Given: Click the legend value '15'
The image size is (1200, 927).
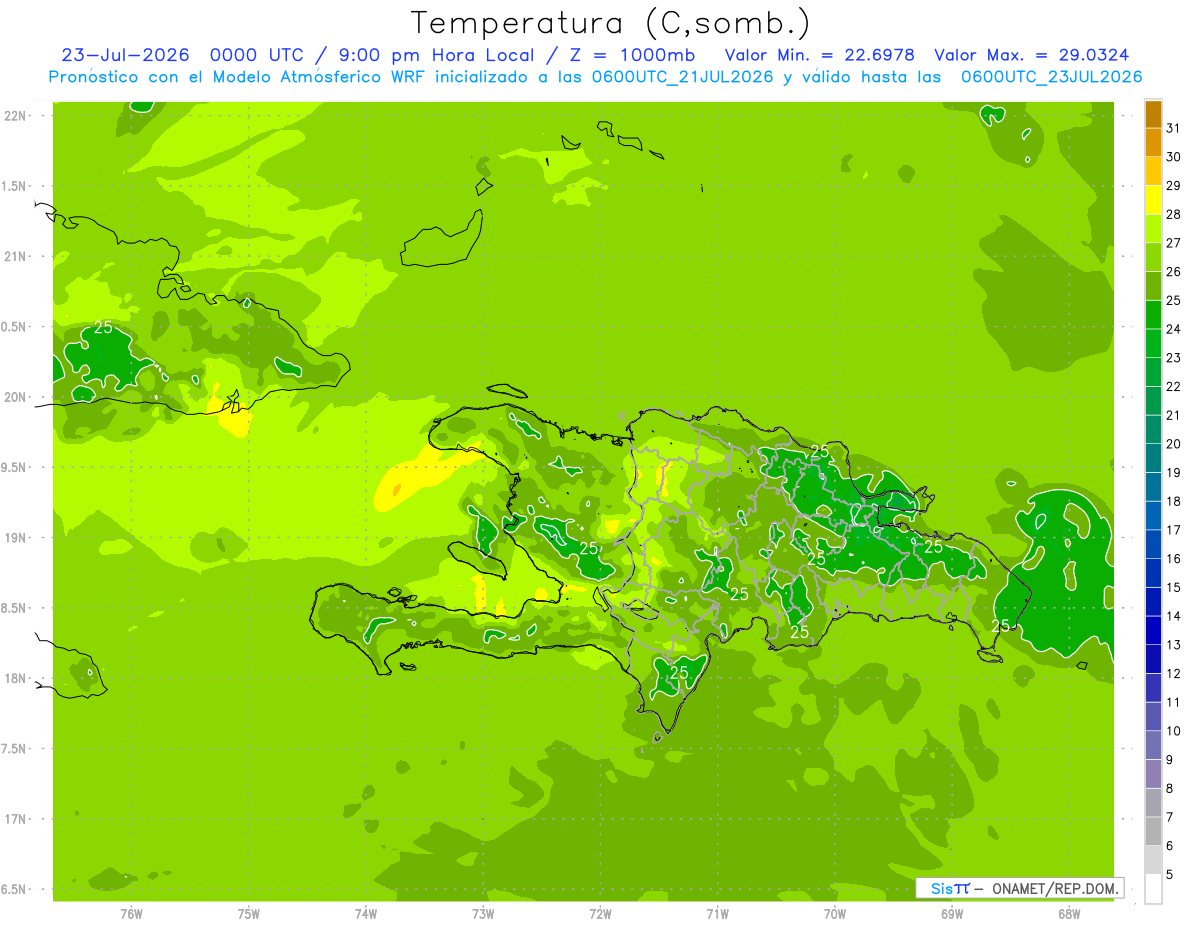Looking at the screenshot, I should pyautogui.click(x=1173, y=587).
